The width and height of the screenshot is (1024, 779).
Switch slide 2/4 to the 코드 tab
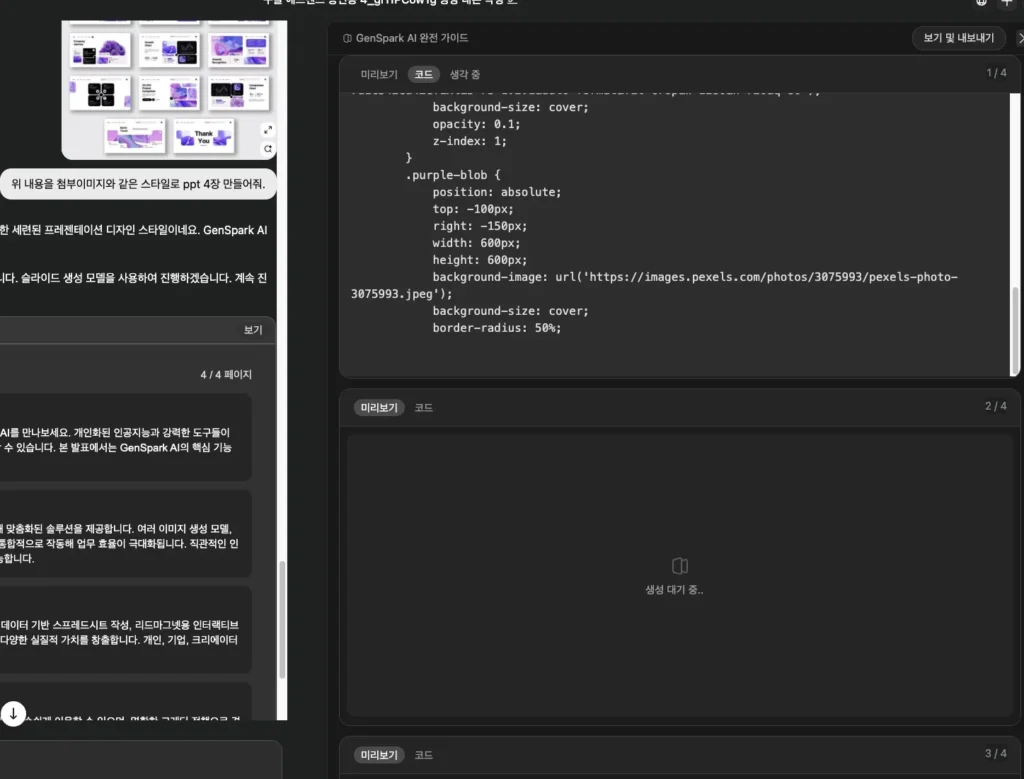[x=424, y=407]
